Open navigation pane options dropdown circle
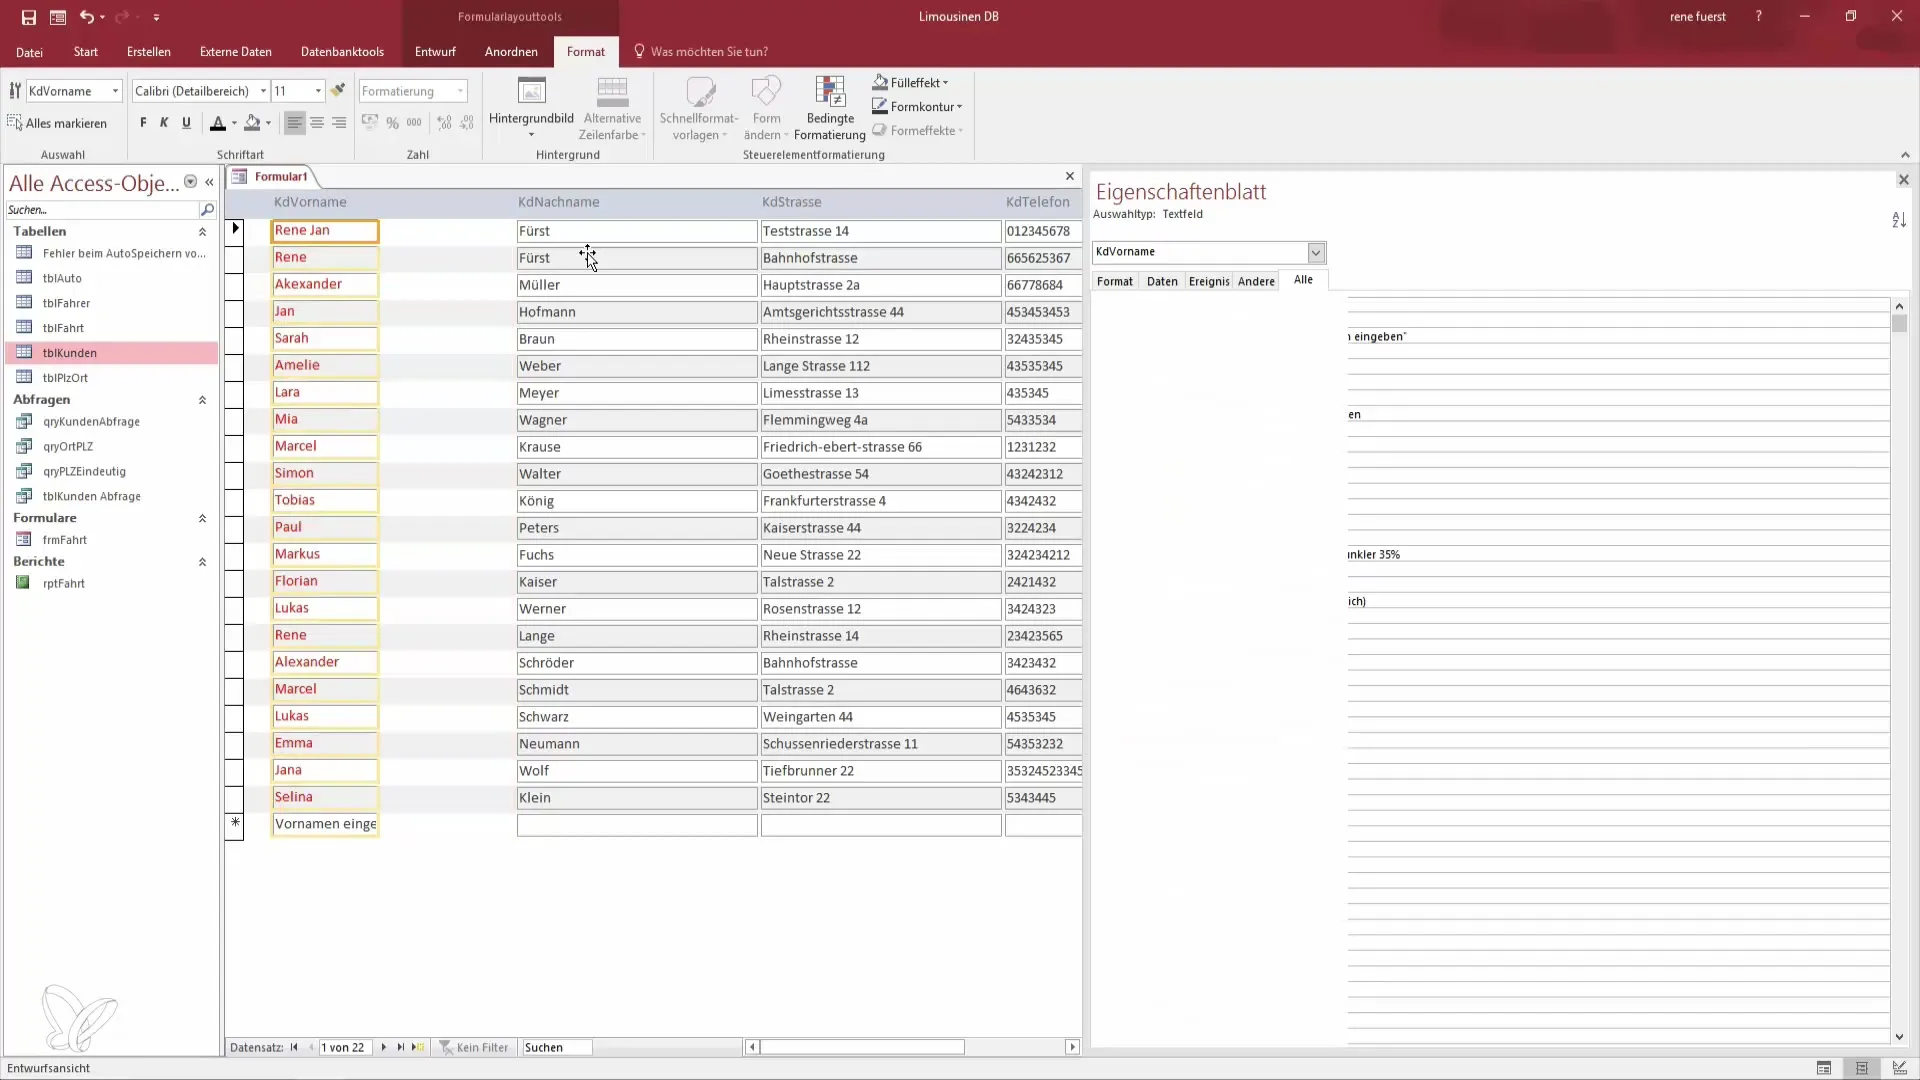This screenshot has width=1920, height=1080. (x=190, y=182)
